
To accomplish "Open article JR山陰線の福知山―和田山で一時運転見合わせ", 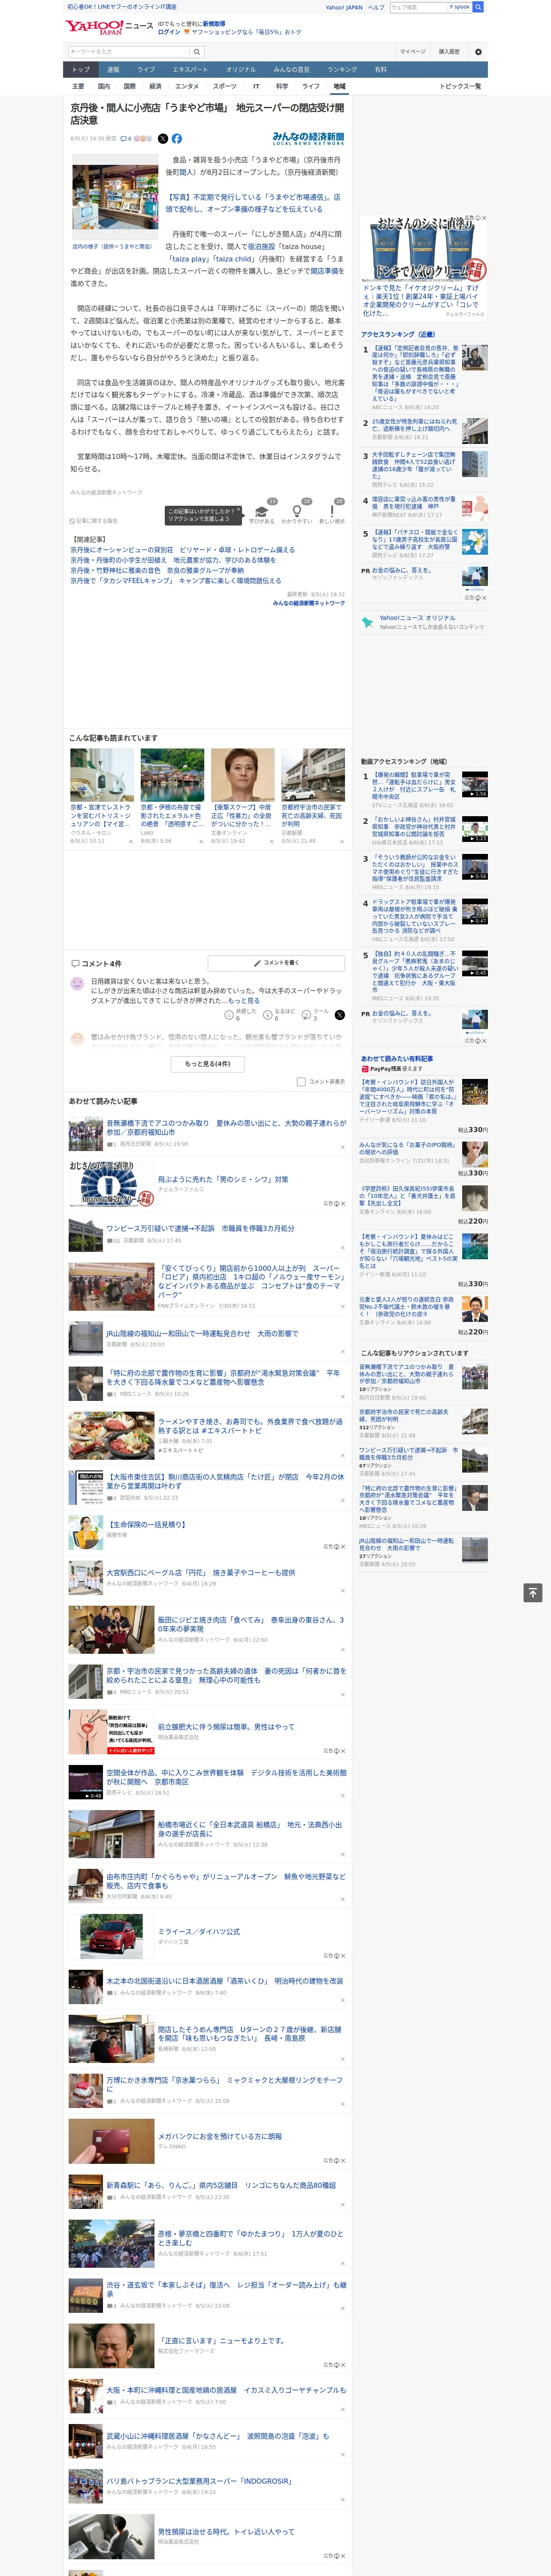I will (x=202, y=1334).
